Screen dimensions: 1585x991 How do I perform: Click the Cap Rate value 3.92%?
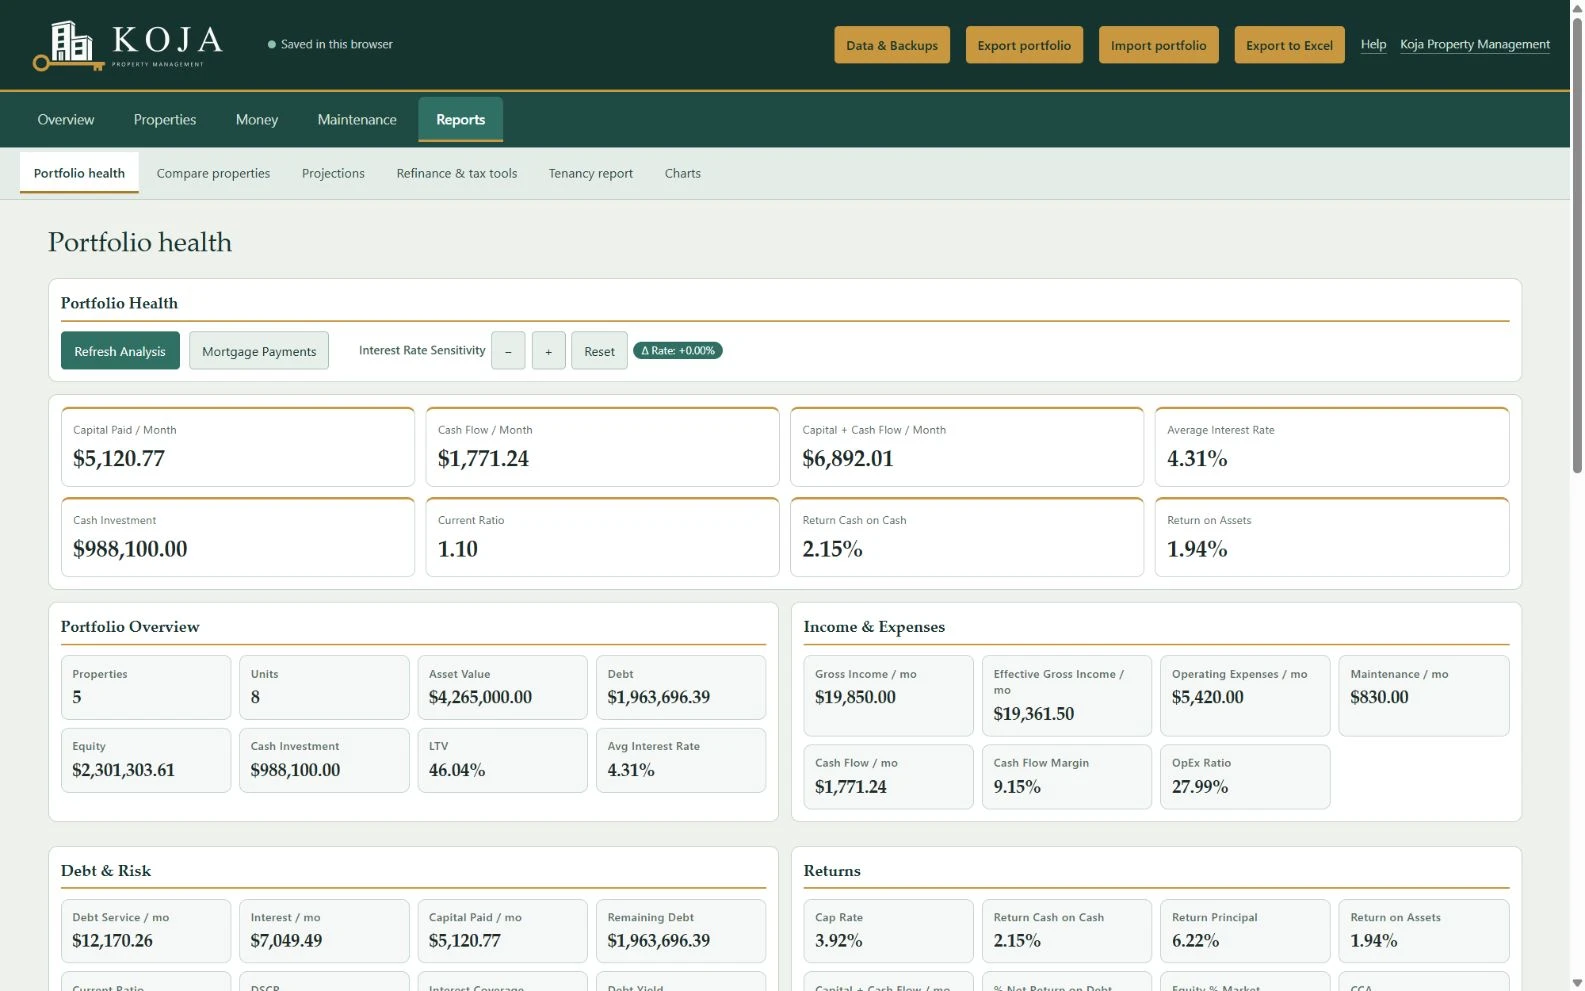[x=839, y=941]
